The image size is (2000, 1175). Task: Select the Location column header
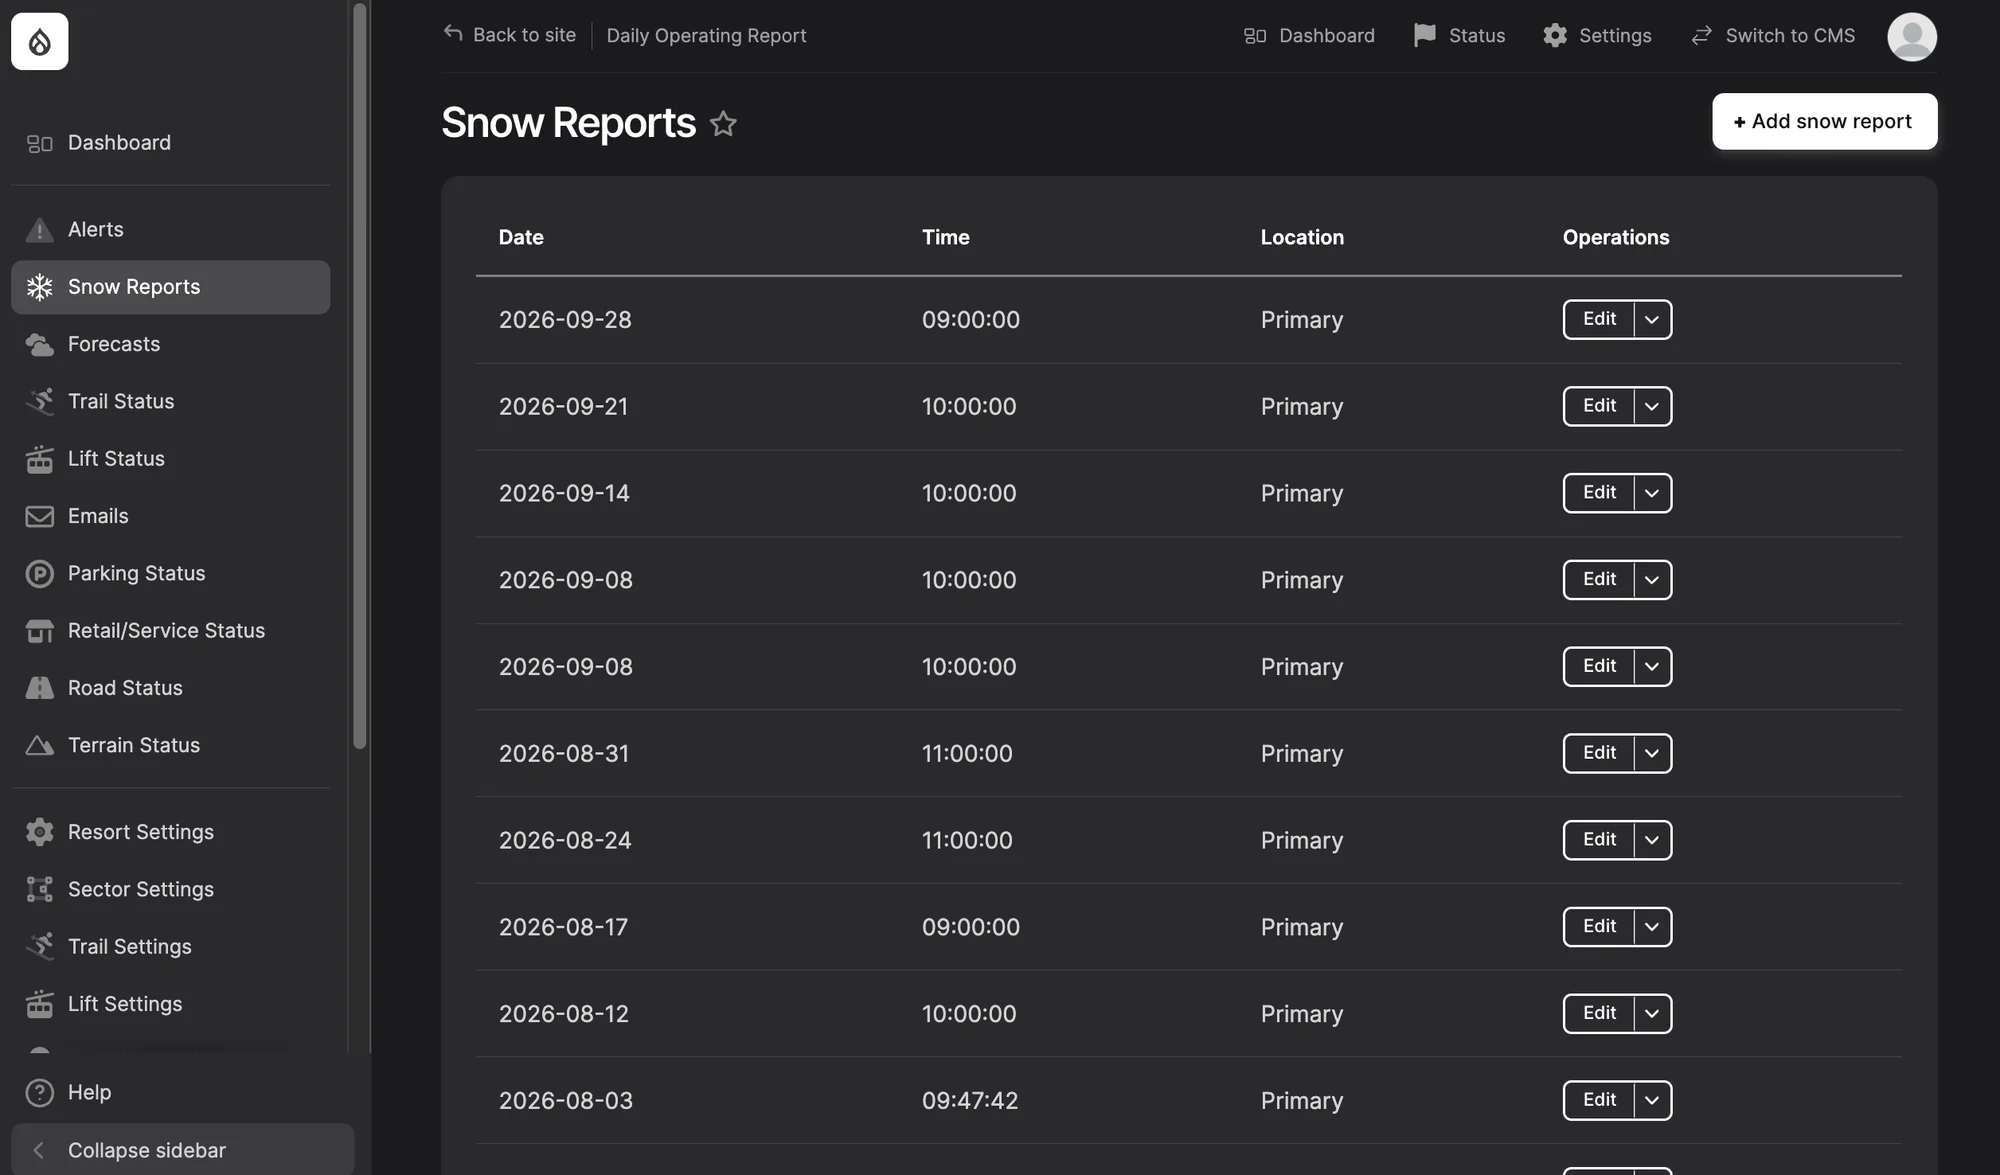coord(1302,238)
